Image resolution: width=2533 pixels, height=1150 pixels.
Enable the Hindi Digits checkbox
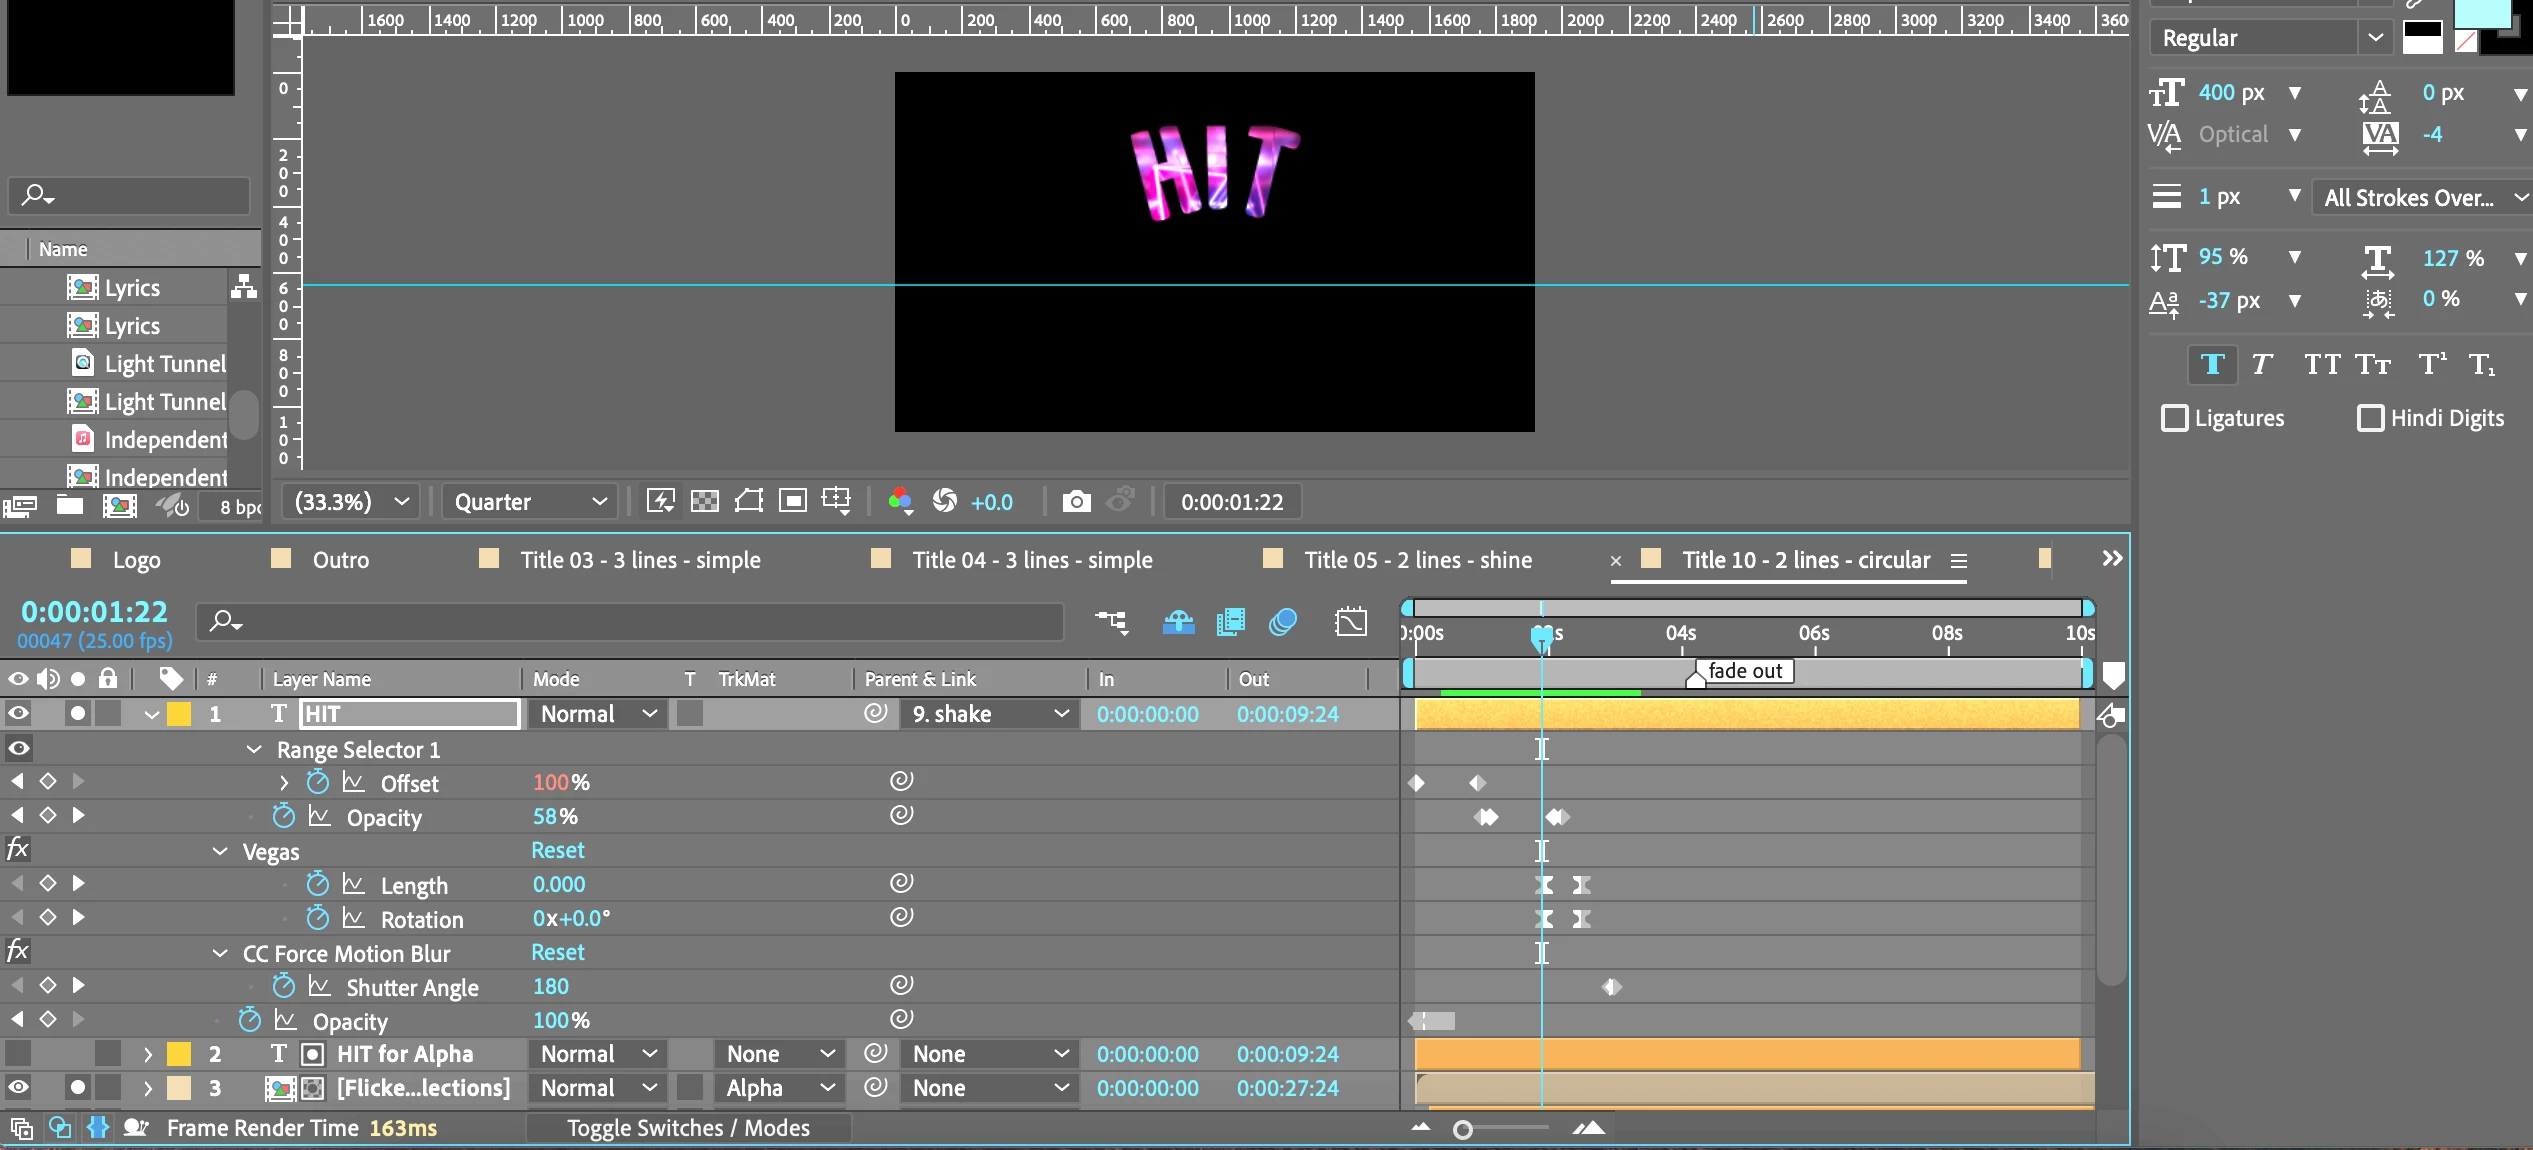(2370, 418)
